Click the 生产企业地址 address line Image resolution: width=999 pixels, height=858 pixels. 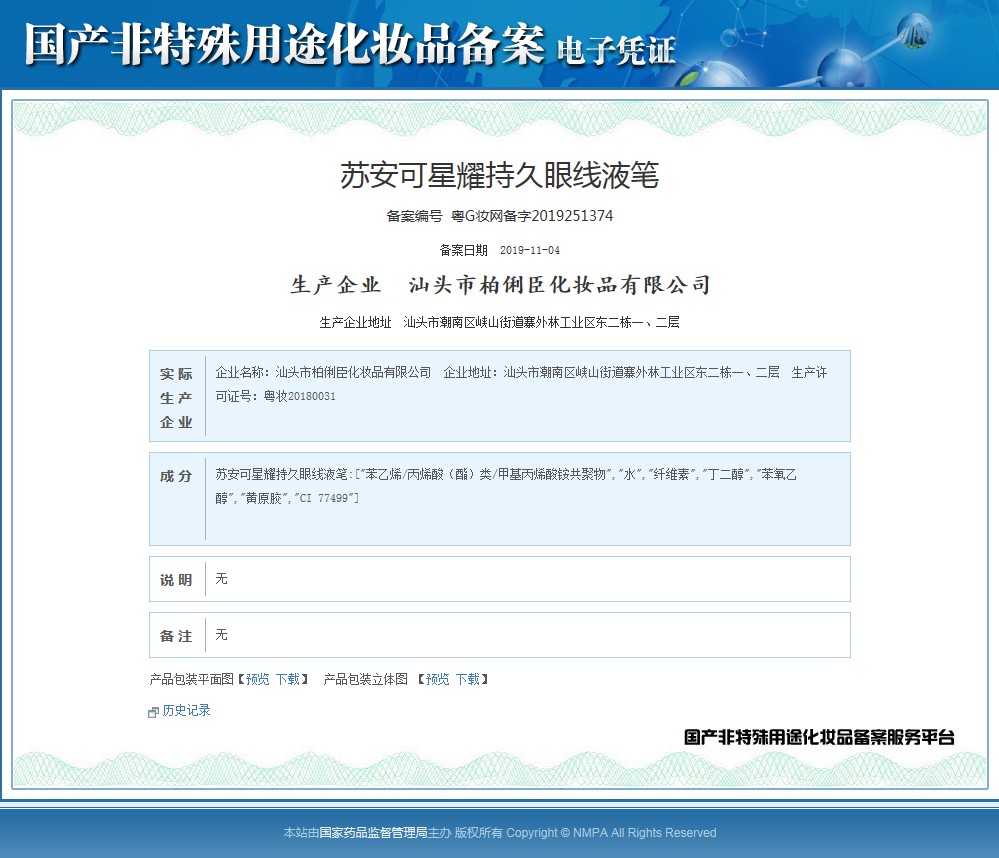pyautogui.click(x=500, y=322)
